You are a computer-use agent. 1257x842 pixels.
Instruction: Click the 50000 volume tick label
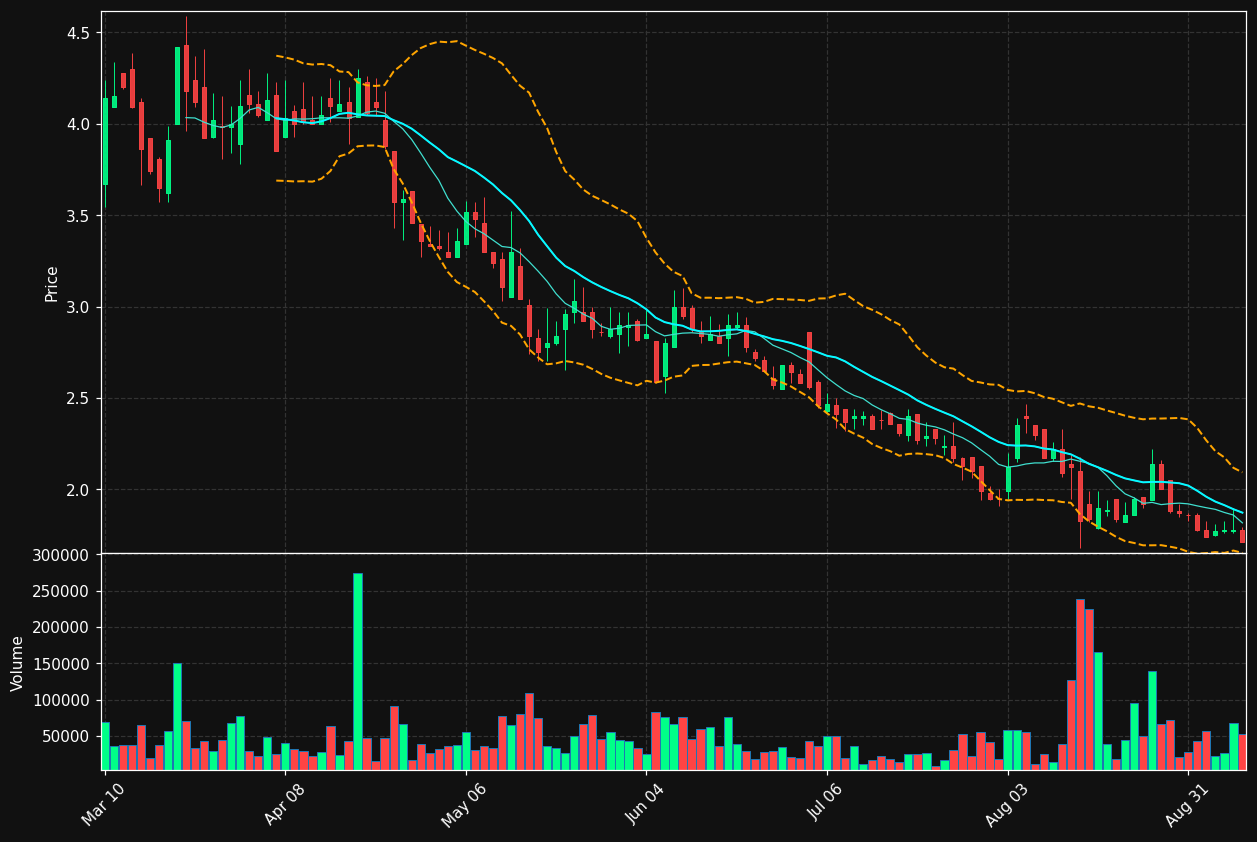pyautogui.click(x=66, y=736)
